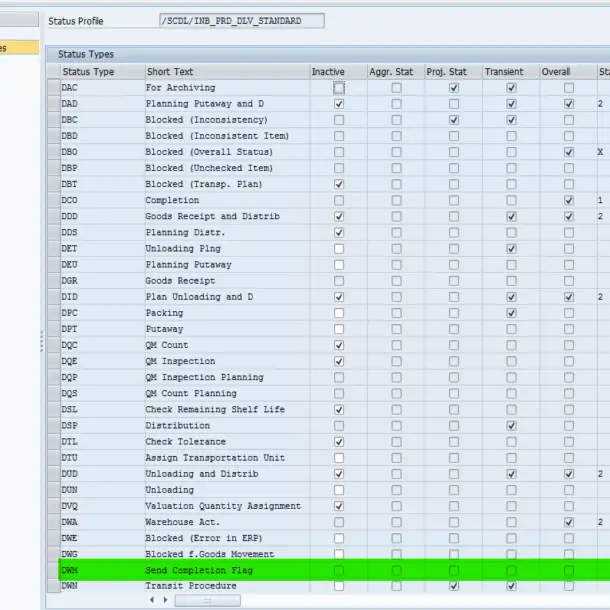Image resolution: width=610 pixels, height=610 pixels.
Task: Click 'Check Tolerance' short text
Action: click(186, 442)
